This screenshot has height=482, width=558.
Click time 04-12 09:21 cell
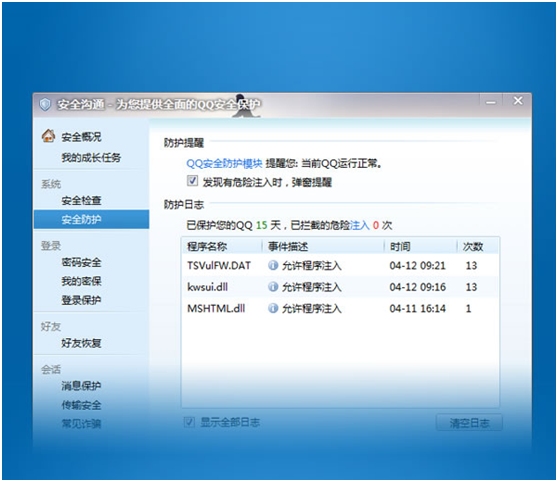[x=417, y=266]
